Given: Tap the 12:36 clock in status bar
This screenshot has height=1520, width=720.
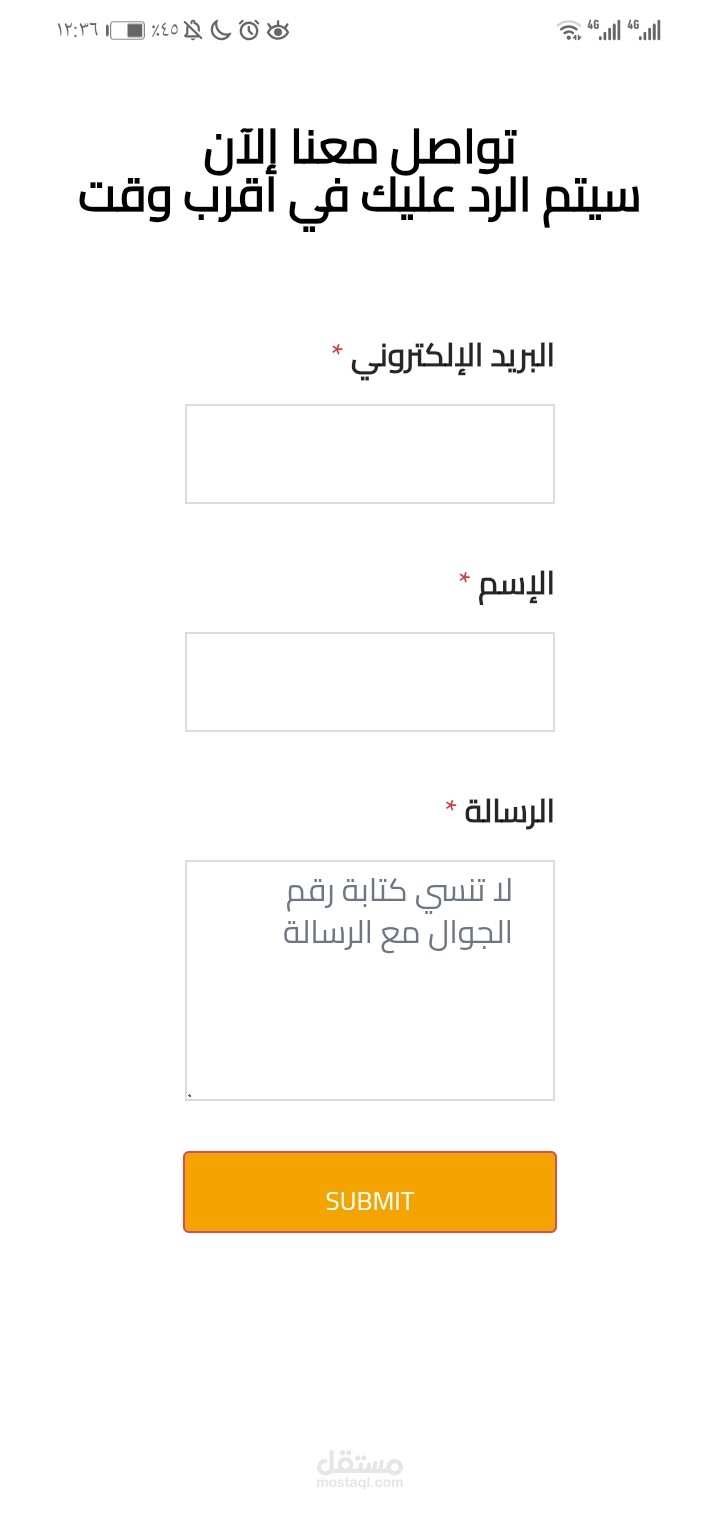Looking at the screenshot, I should 77,30.
